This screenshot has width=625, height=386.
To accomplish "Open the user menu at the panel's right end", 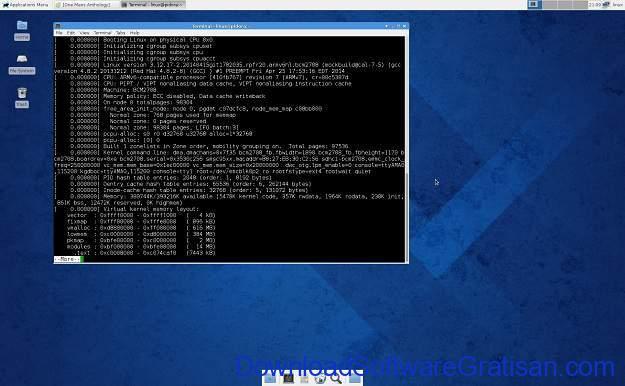I will point(618,4).
